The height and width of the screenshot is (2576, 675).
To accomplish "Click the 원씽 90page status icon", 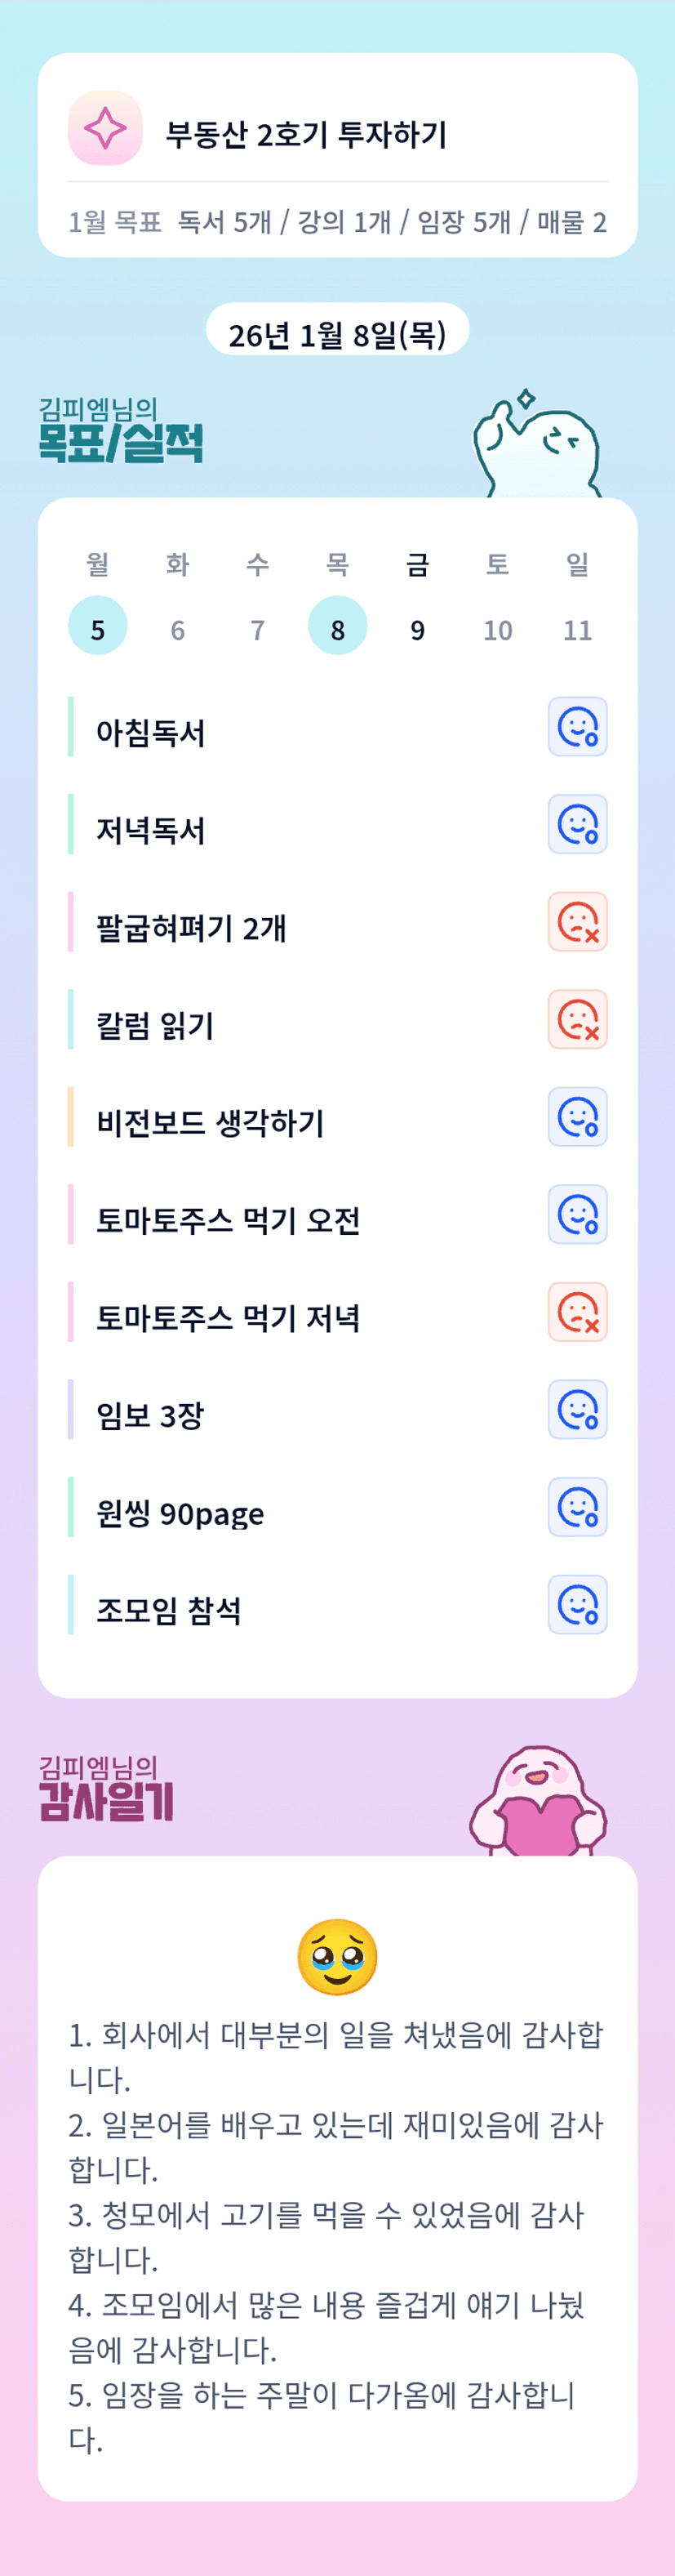I will (x=577, y=1507).
